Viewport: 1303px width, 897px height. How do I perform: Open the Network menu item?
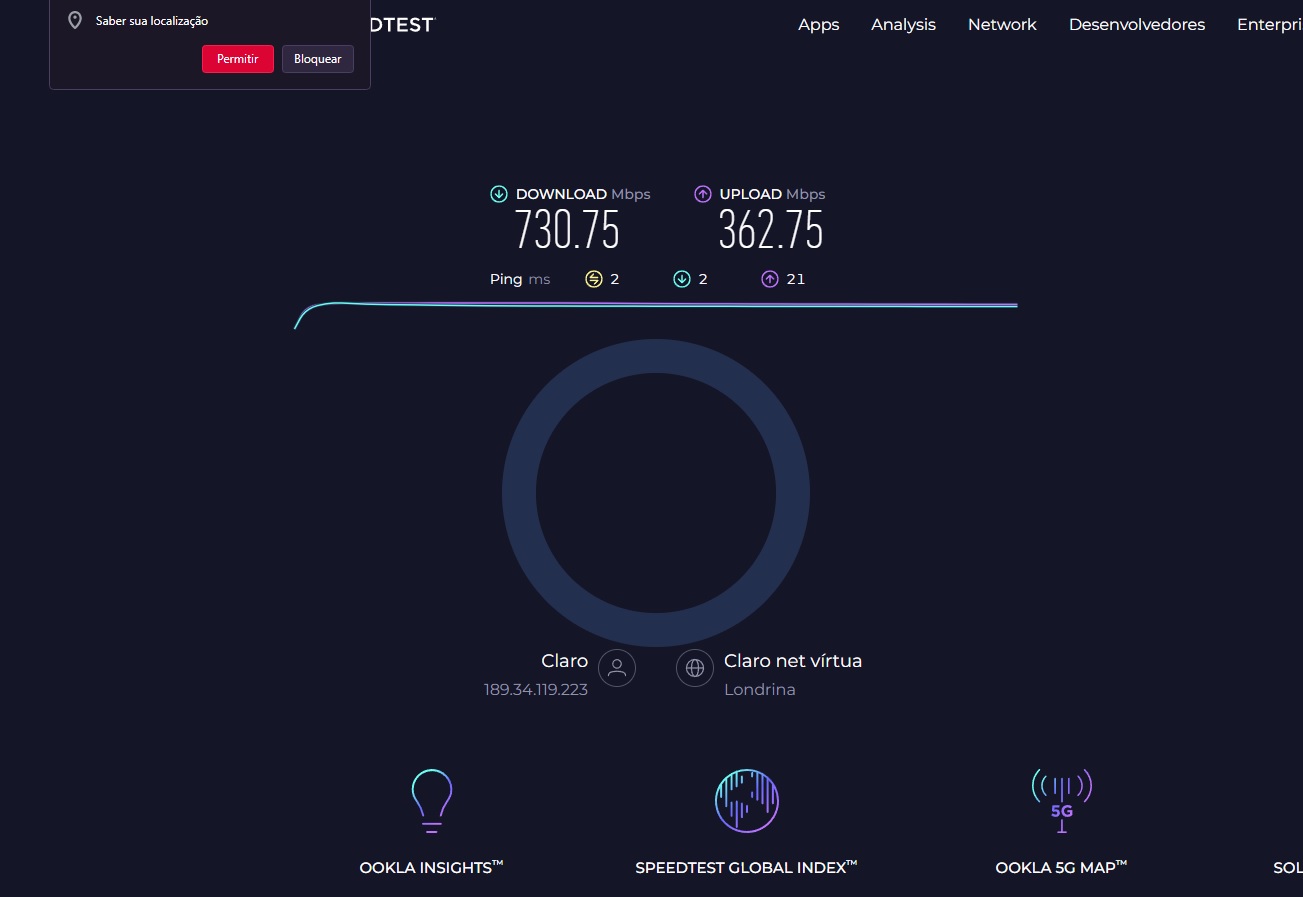click(x=1002, y=25)
